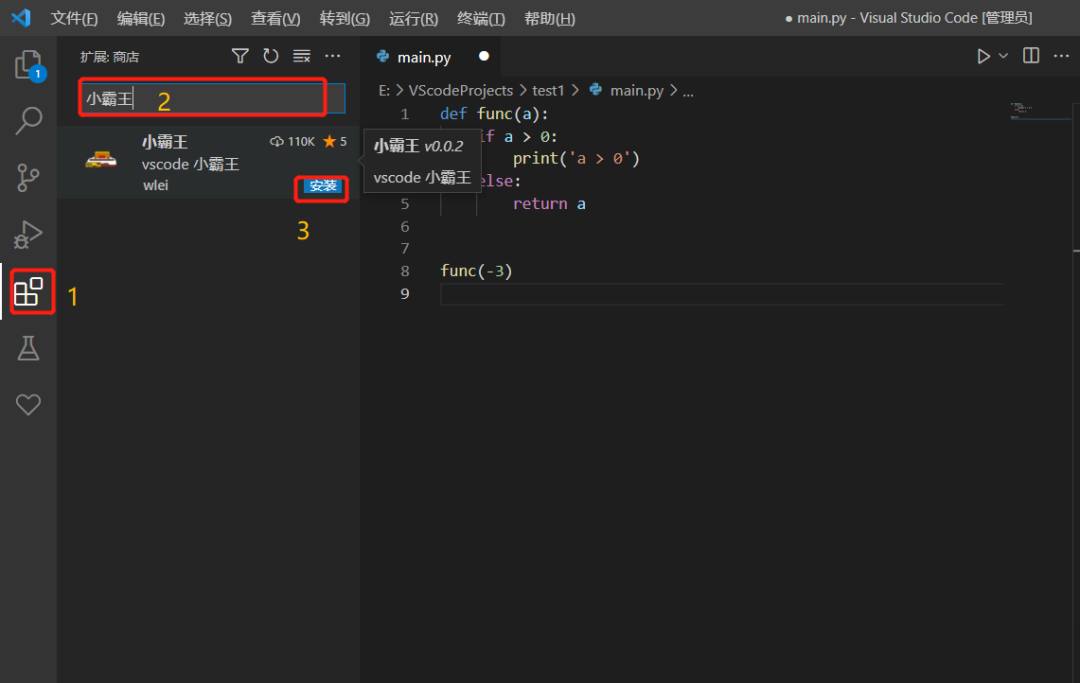The image size is (1080, 683).
Task: Split the editor to the right
Action: (1031, 56)
